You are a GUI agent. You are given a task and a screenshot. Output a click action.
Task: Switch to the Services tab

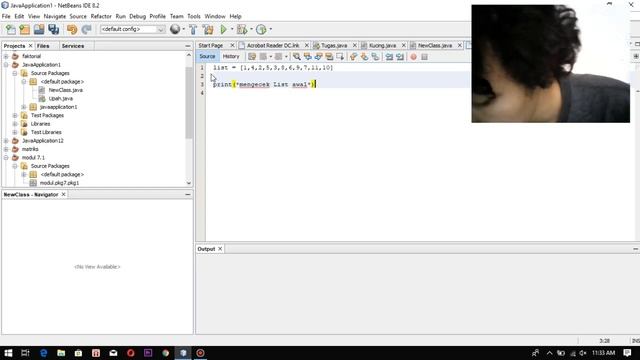73,46
